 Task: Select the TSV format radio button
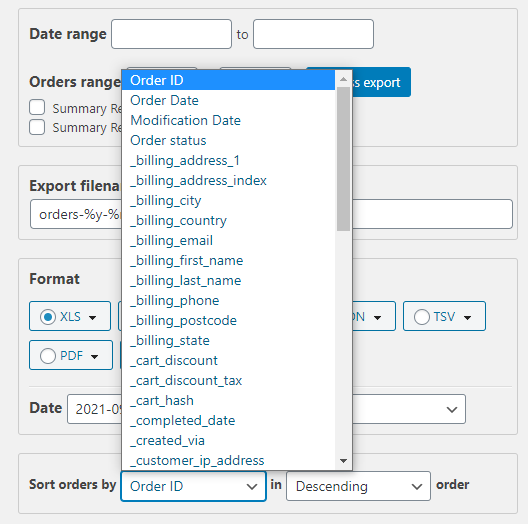(x=422, y=317)
